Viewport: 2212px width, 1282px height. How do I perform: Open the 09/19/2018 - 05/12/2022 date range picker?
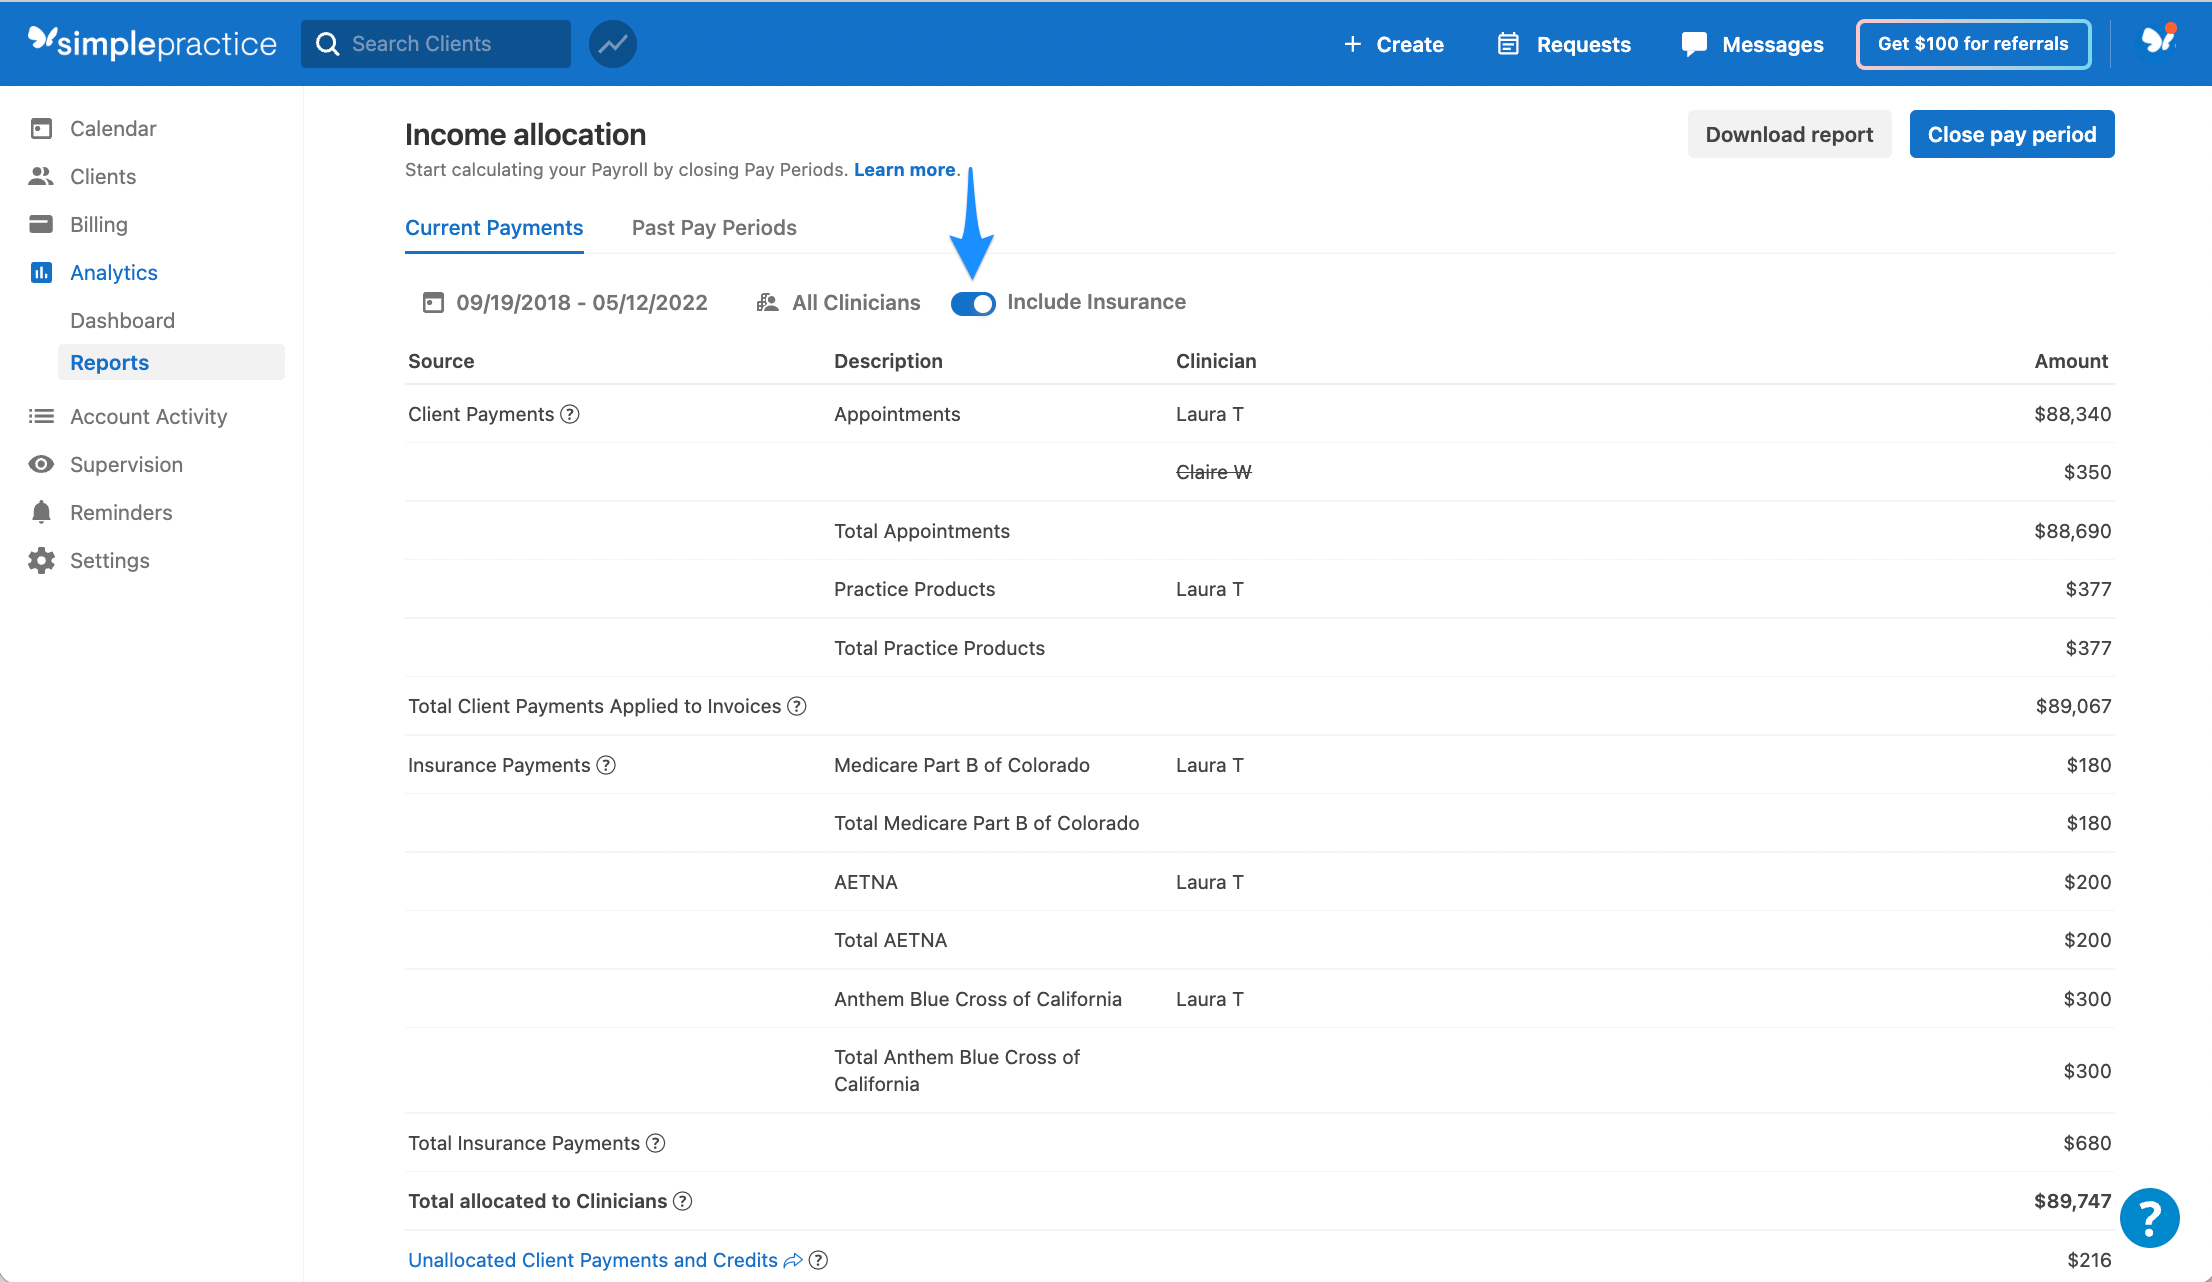click(565, 302)
